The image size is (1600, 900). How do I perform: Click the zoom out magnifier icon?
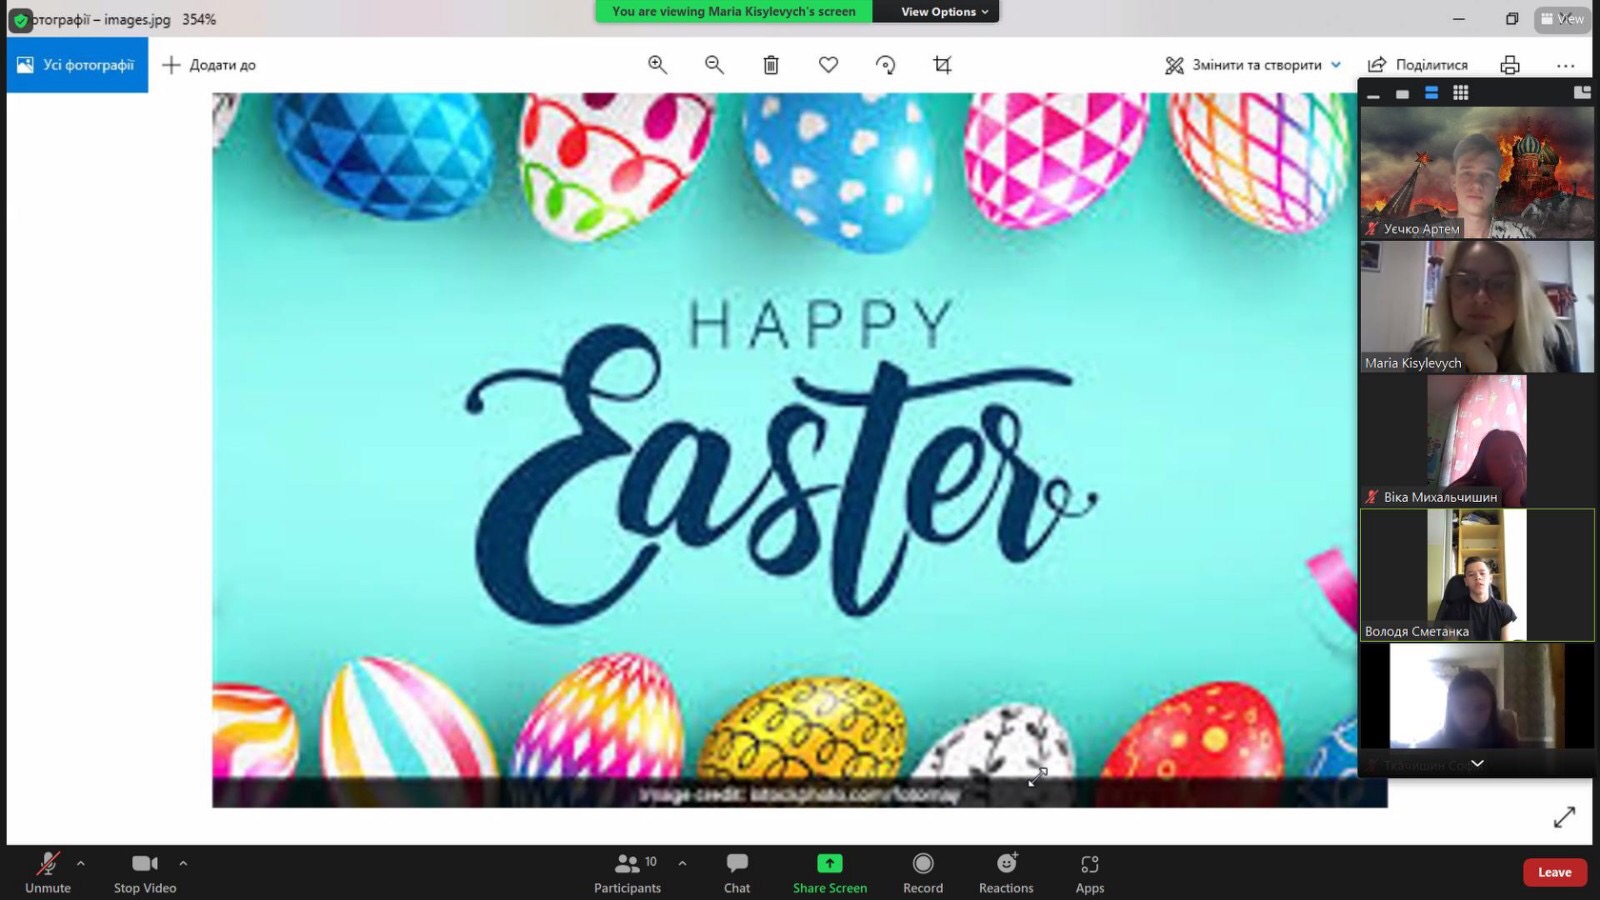pos(714,65)
